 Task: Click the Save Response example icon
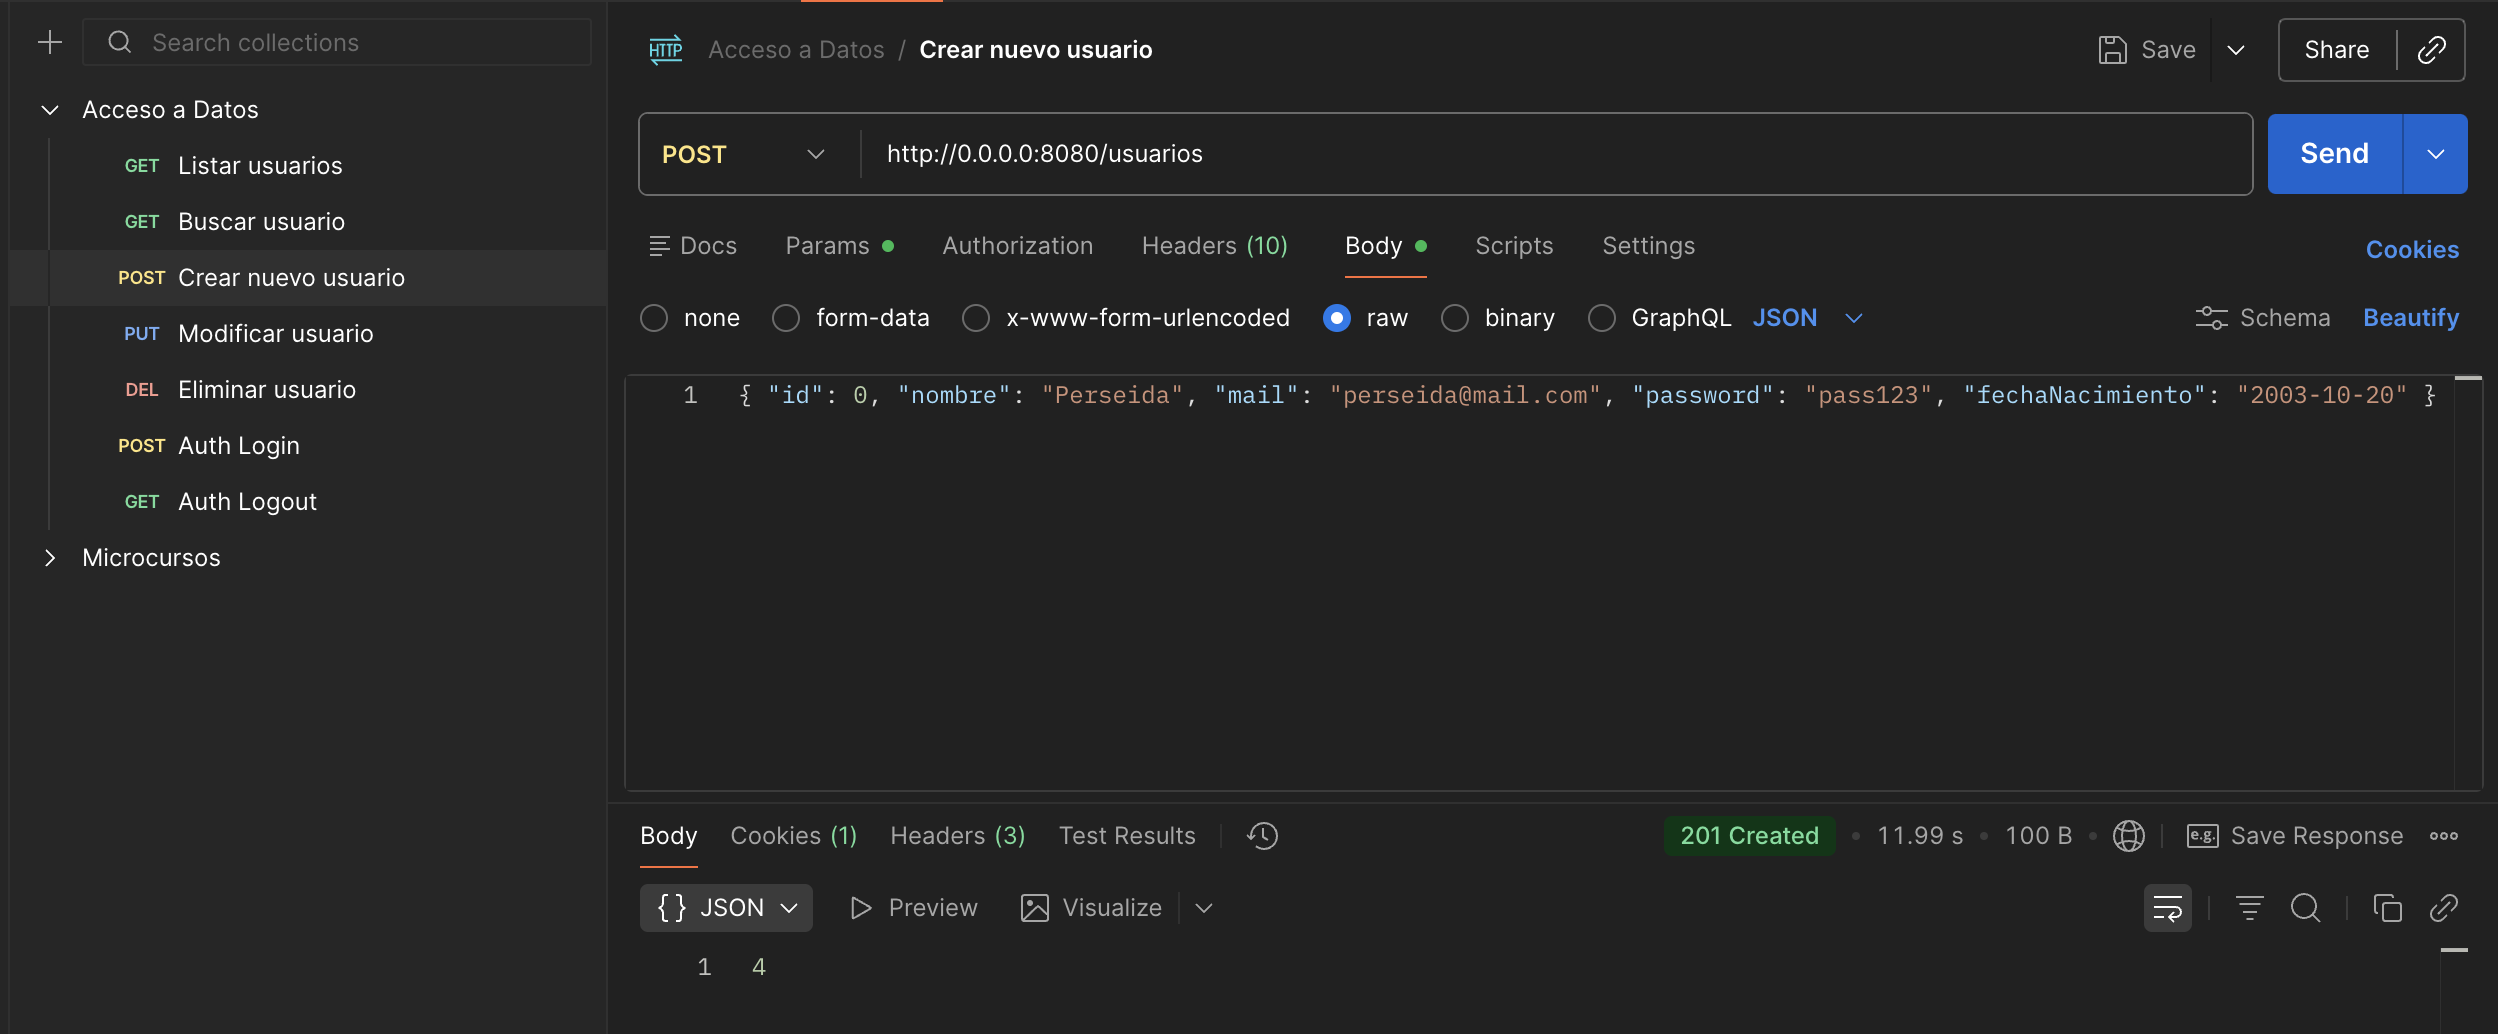point(2203,836)
